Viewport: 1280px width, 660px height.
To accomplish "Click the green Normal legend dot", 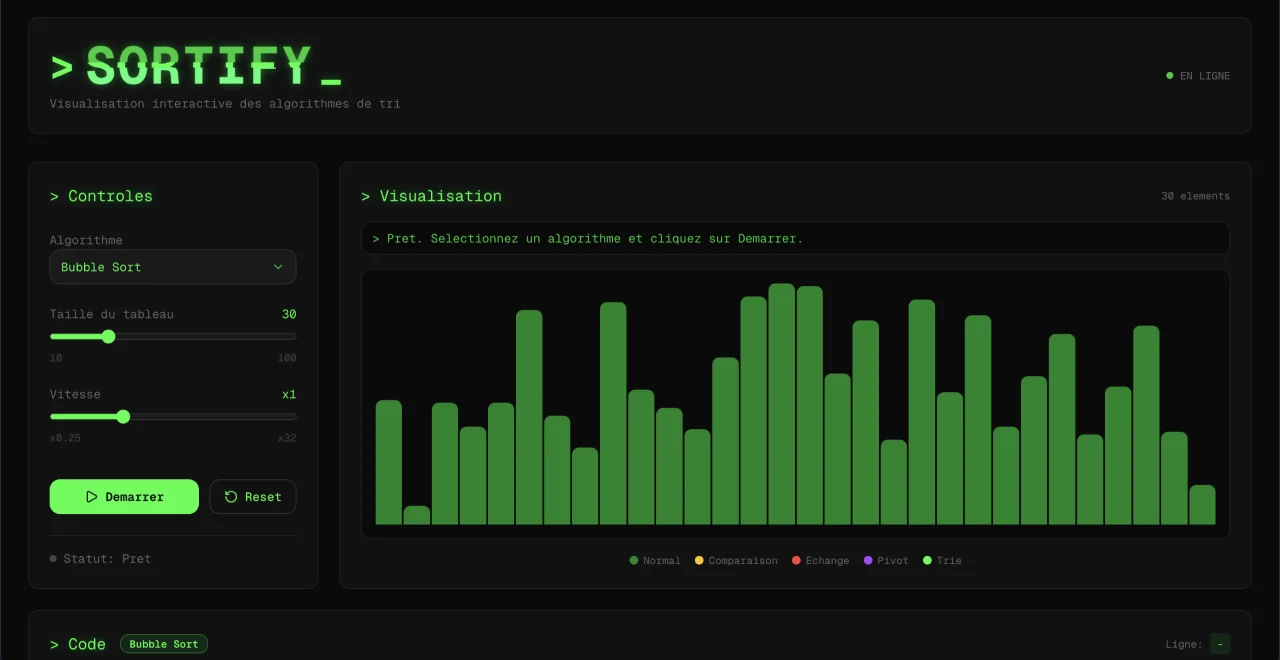I will click(634, 561).
